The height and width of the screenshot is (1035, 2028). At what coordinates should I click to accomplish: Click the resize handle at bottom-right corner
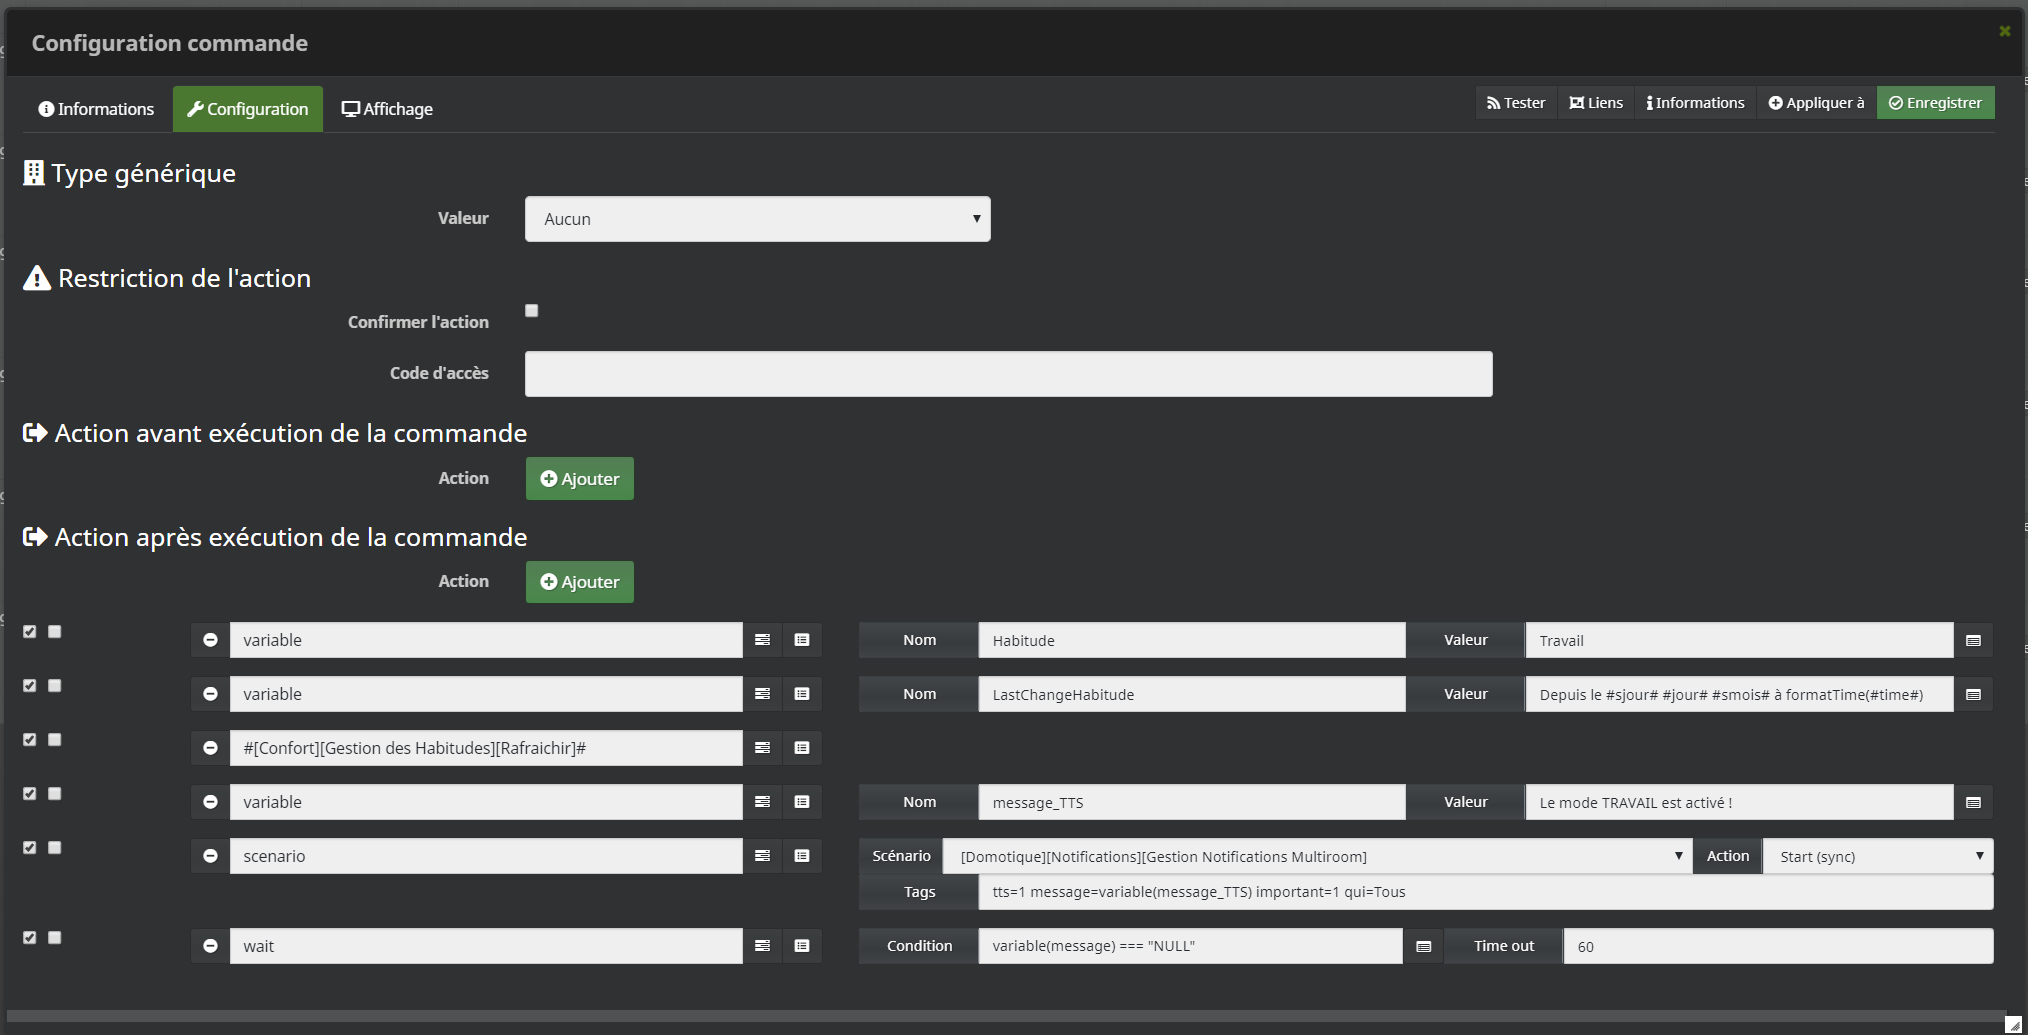(x=2013, y=1025)
